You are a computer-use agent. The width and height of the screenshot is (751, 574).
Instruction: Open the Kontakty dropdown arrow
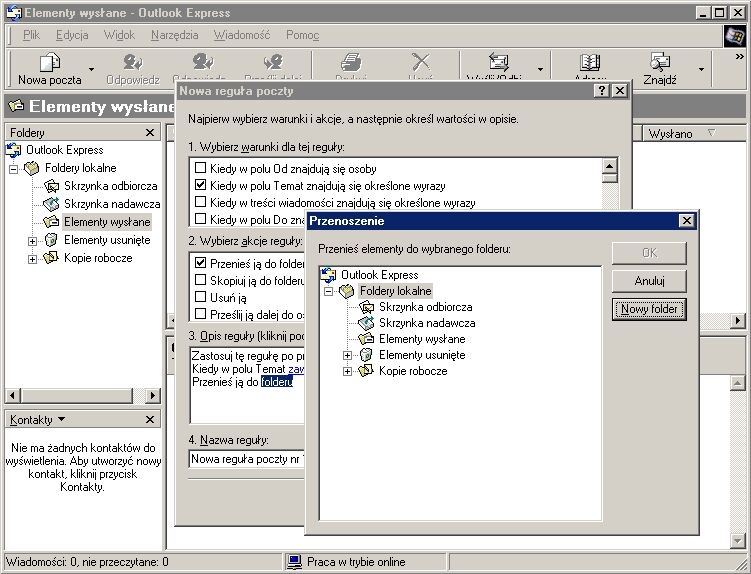click(x=61, y=419)
